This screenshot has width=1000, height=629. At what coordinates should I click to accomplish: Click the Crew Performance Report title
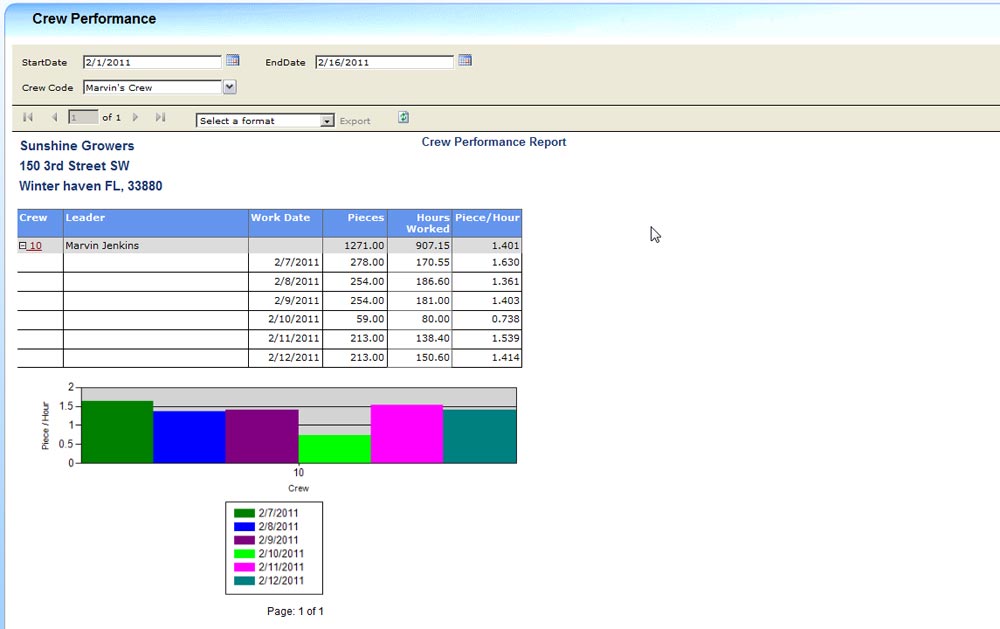coord(494,142)
